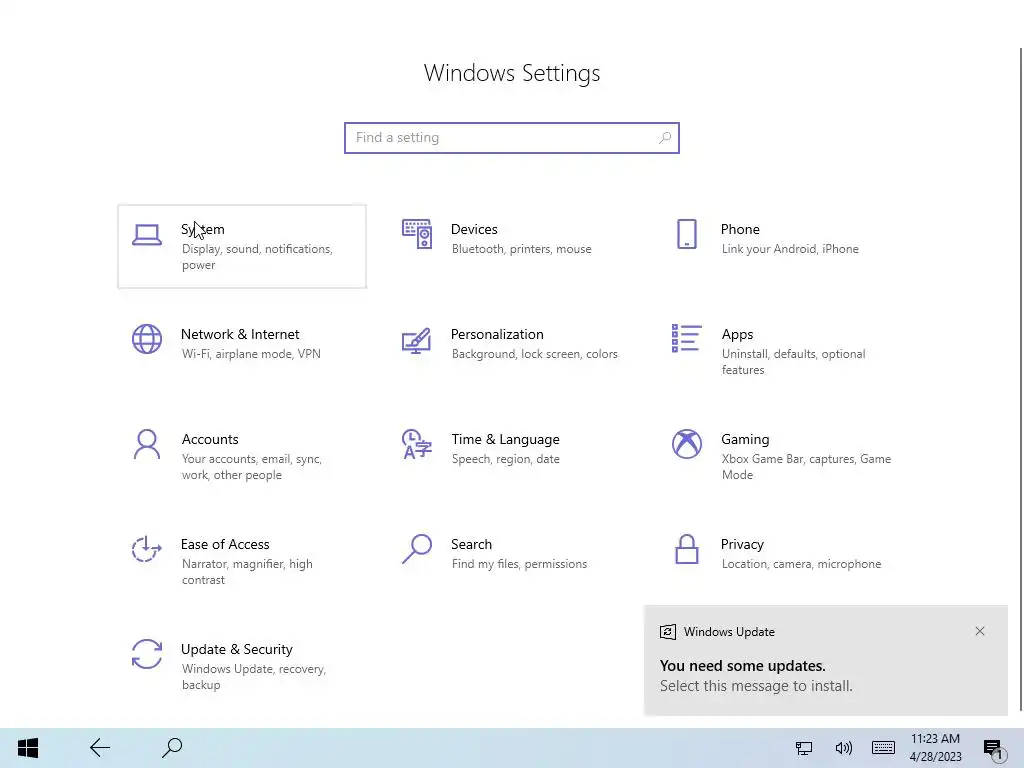Open touch keyboard tray icon
This screenshot has height=768, width=1024.
(x=883, y=748)
